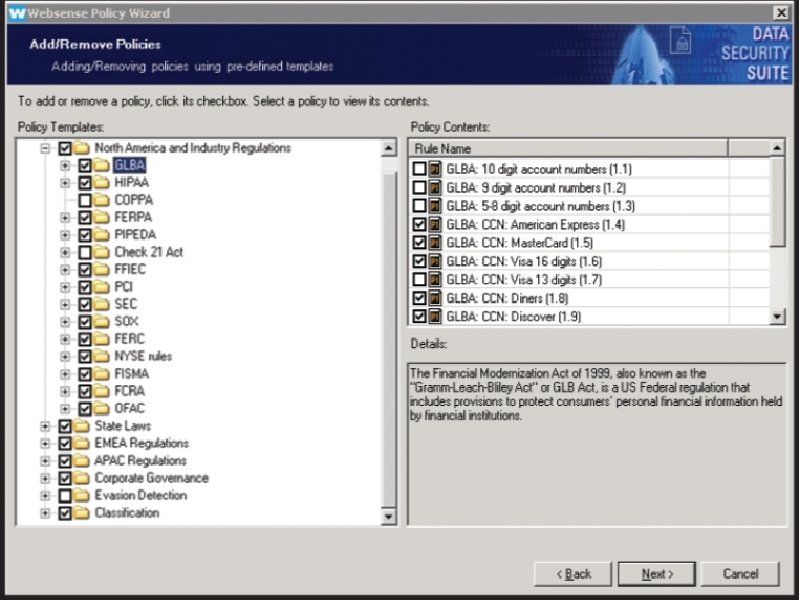
Task: Enable the Evasion Detection checkbox
Action: (x=65, y=495)
